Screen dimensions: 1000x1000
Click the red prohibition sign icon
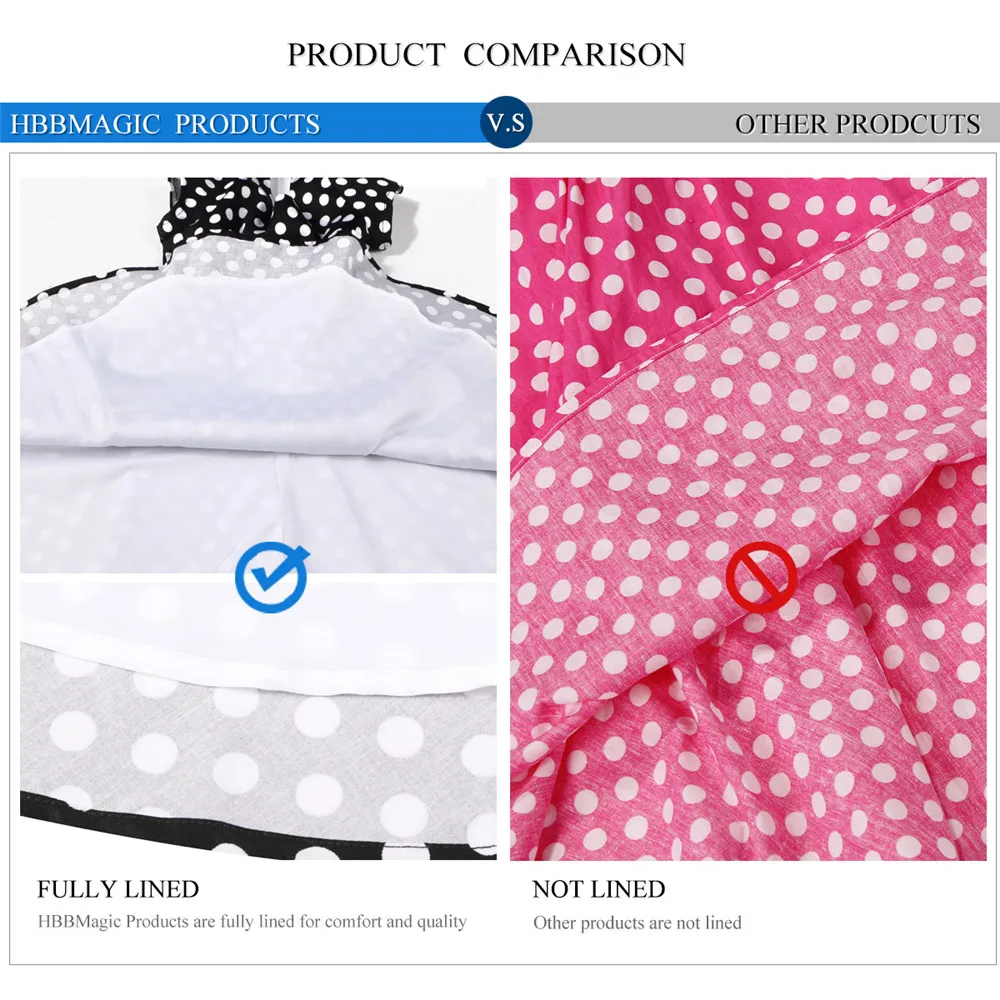pyautogui.click(x=761, y=578)
